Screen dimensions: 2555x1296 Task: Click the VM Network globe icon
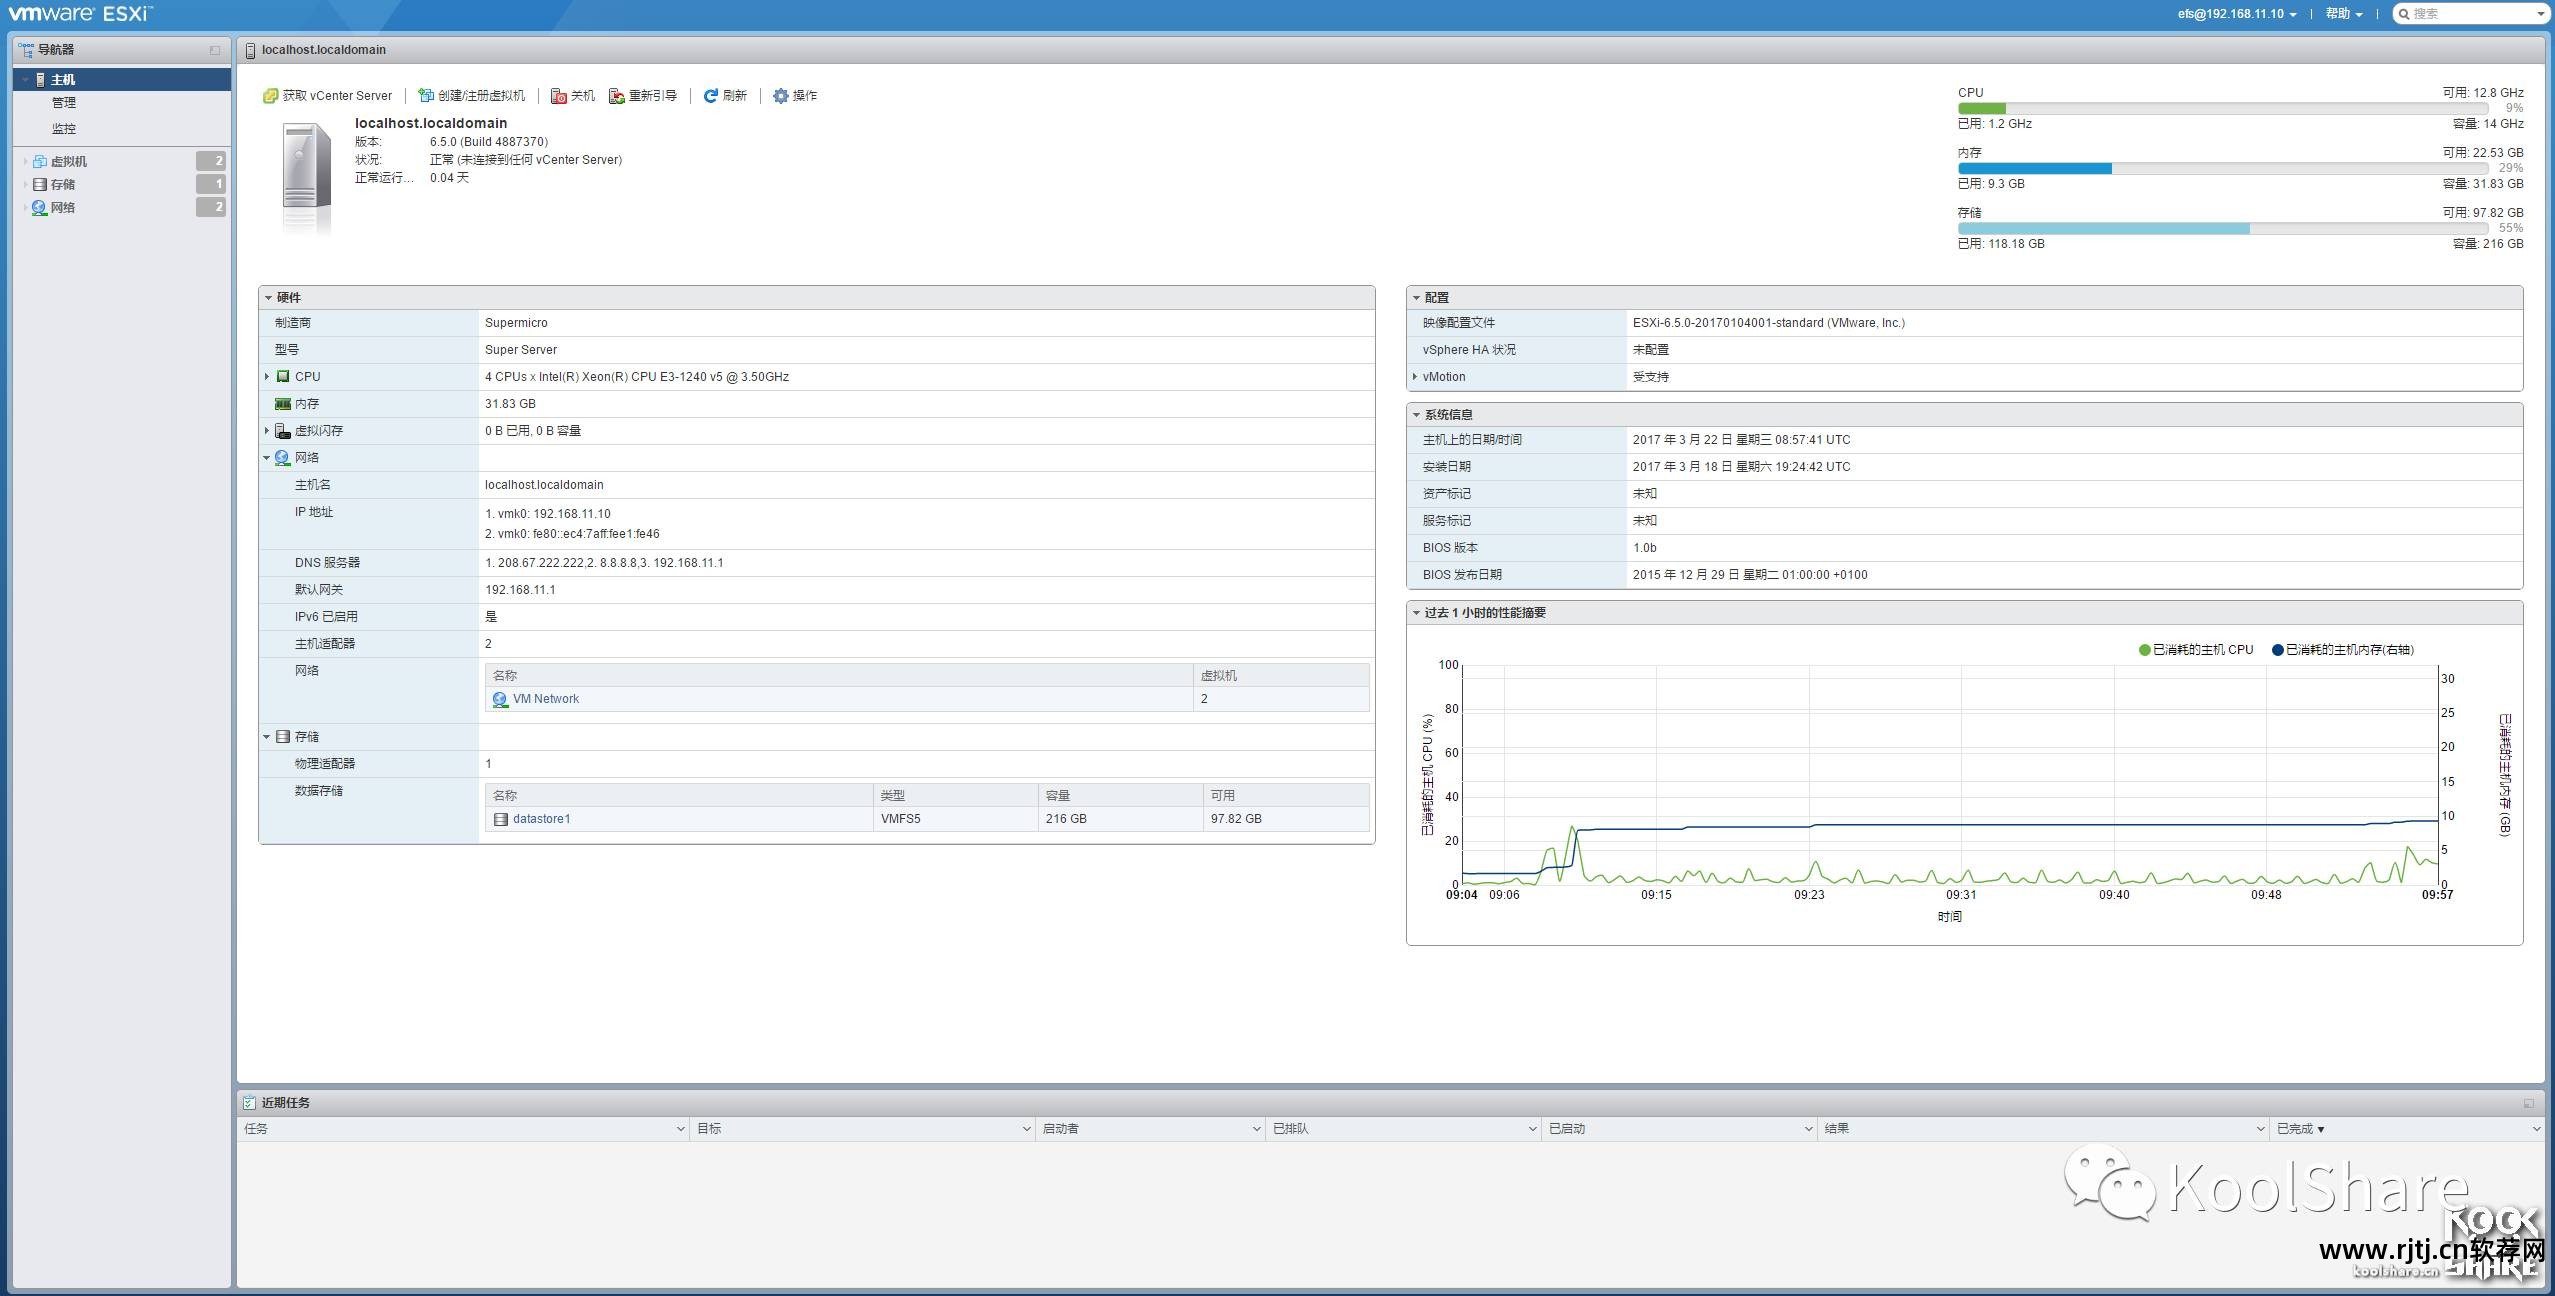[500, 699]
